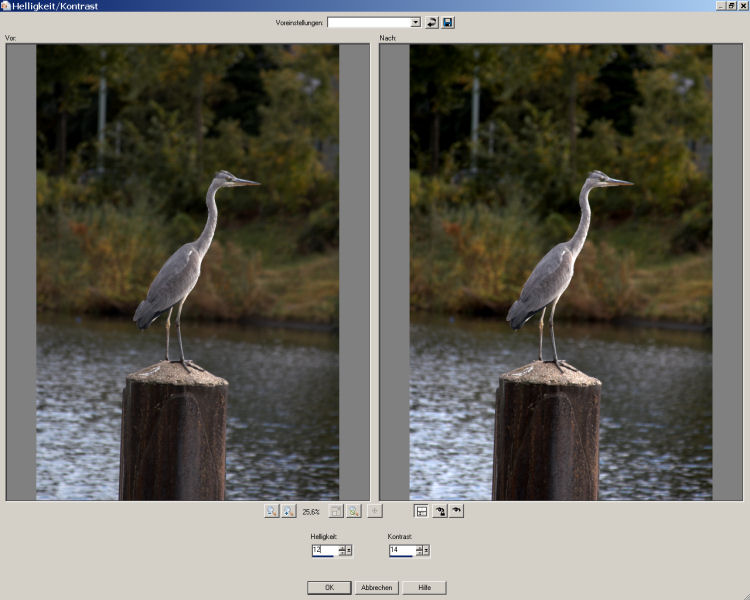
Task: Open help with the Hilfe button
Action: coord(424,588)
